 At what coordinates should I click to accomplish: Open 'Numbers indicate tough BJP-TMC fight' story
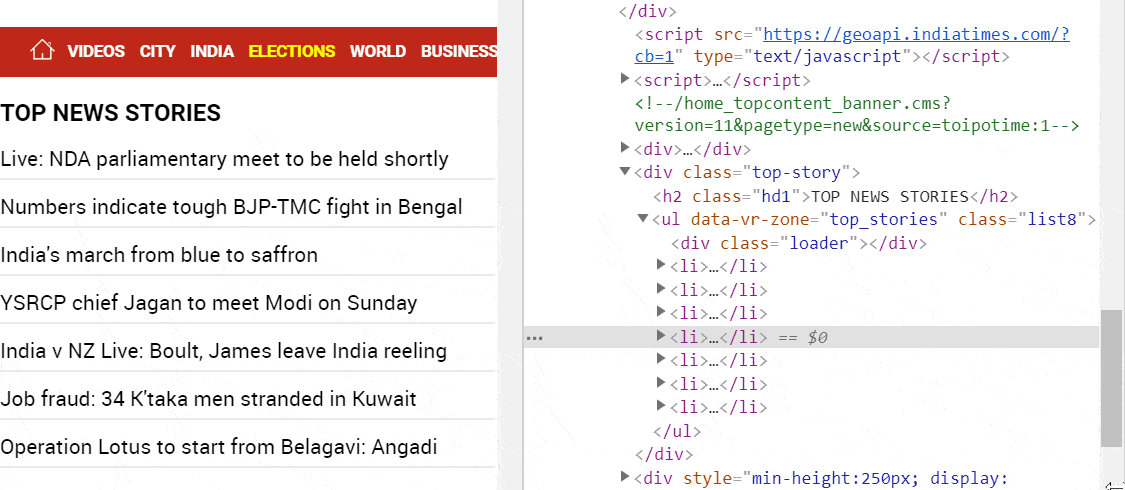point(232,207)
